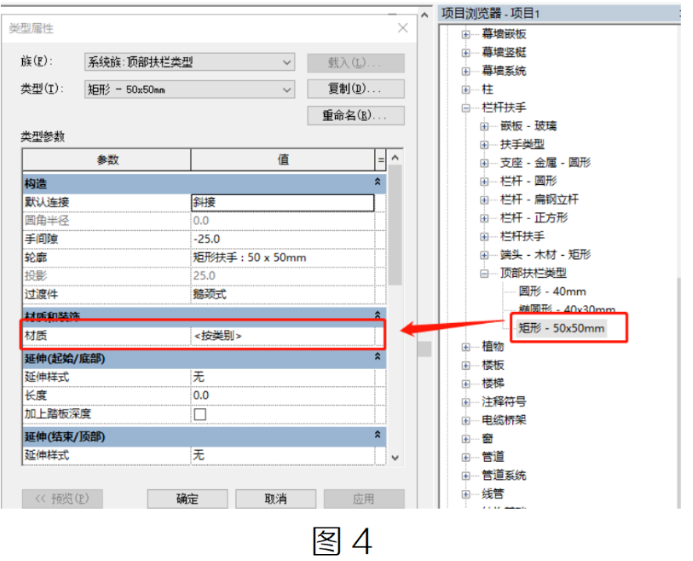
Task: Select the 顶部扶栏类型 tree label
Action: (533, 273)
